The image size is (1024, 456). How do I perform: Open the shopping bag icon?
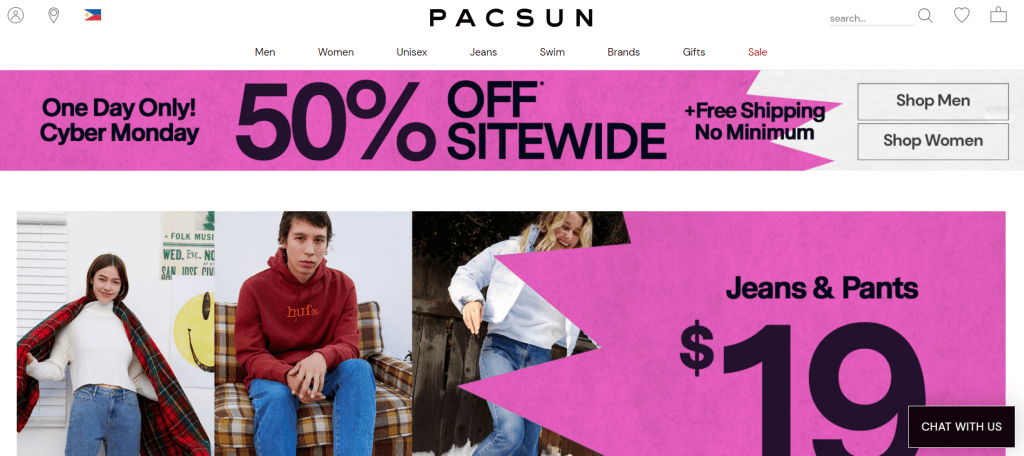[x=998, y=14]
